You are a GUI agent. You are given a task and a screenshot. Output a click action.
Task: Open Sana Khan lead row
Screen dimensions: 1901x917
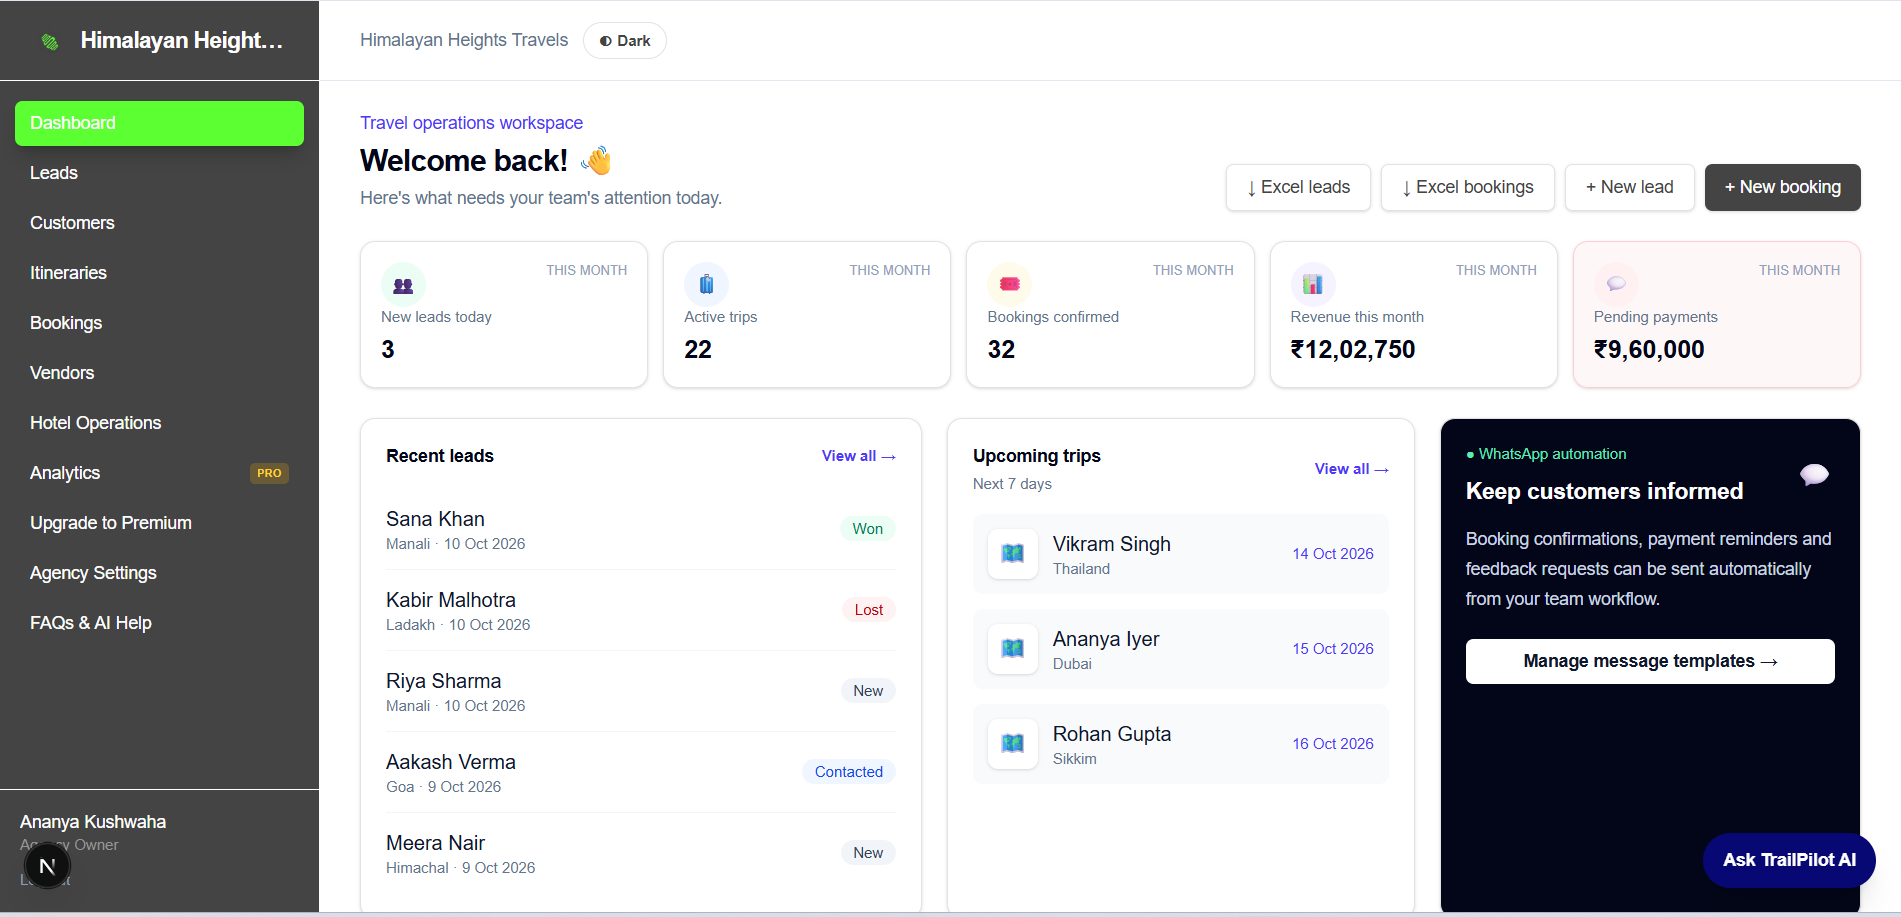pyautogui.click(x=640, y=530)
